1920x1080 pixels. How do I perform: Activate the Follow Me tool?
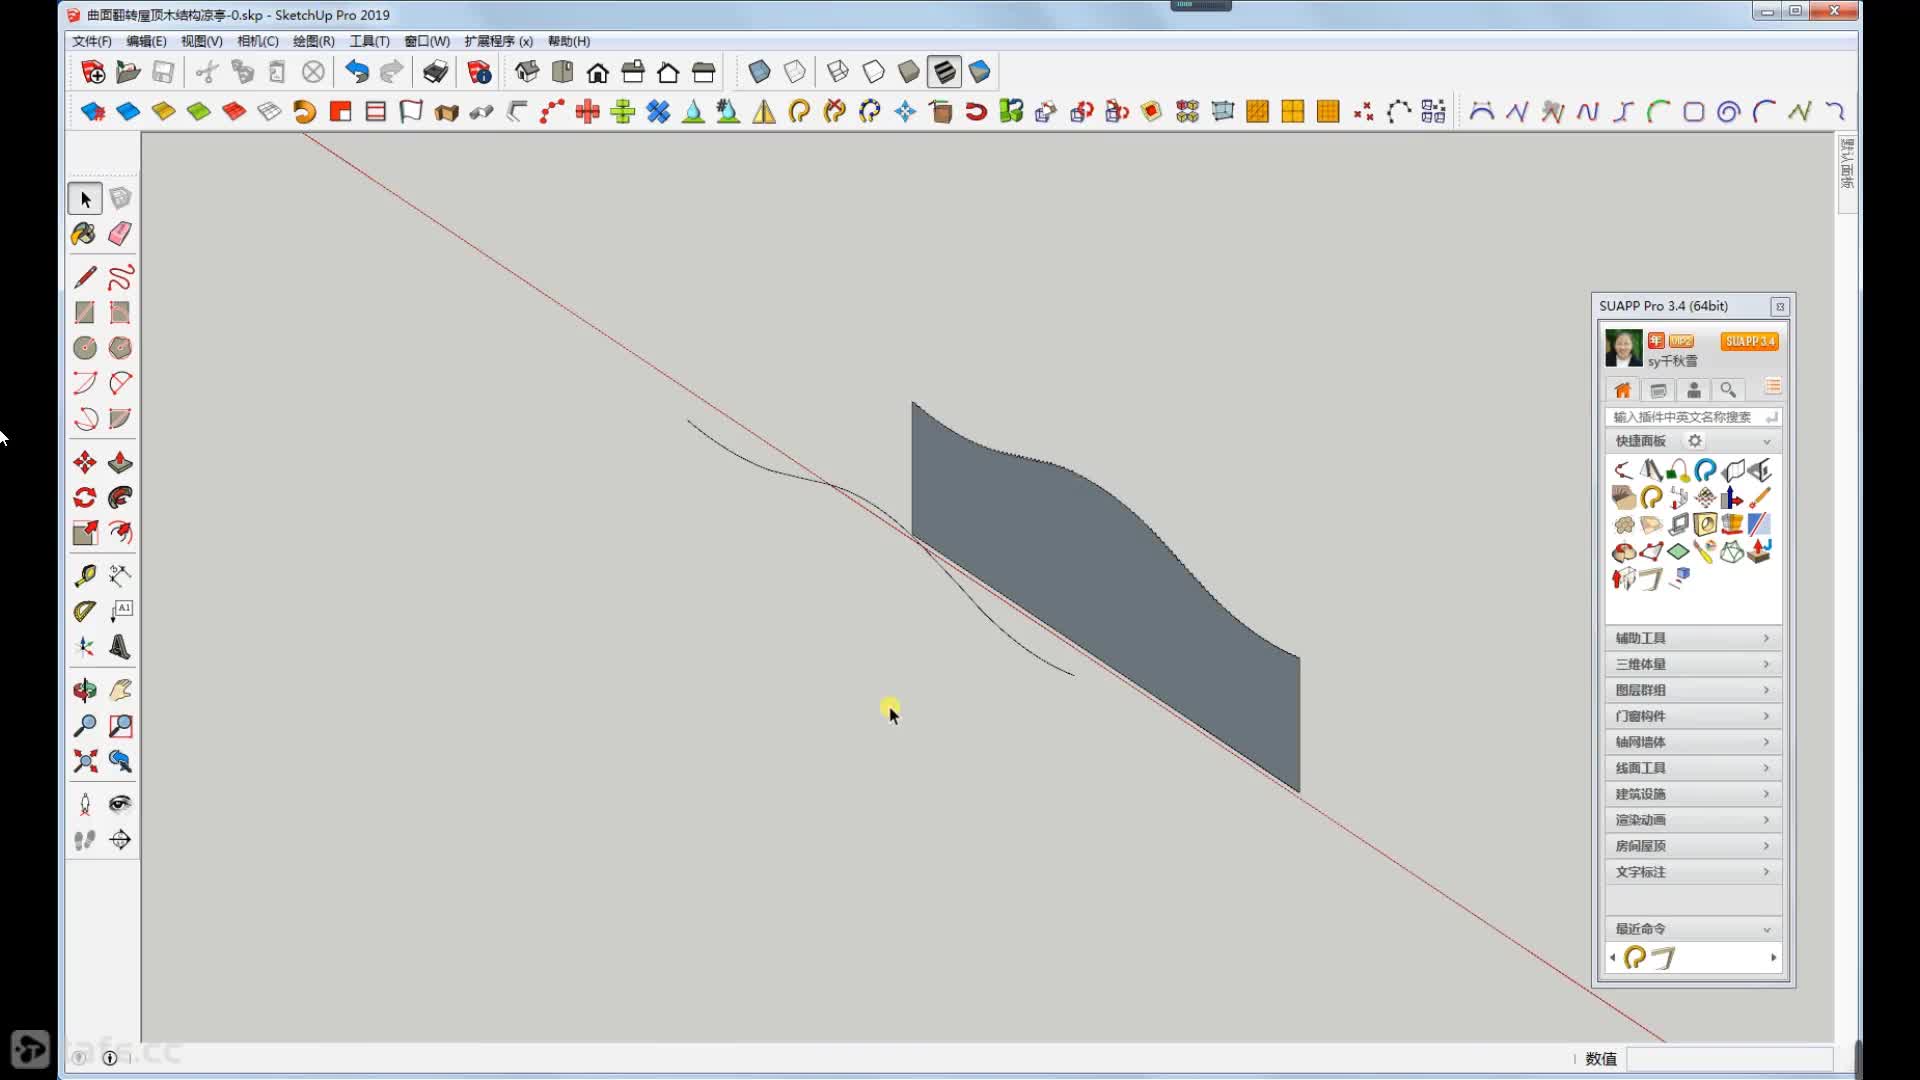pyautogui.click(x=120, y=497)
